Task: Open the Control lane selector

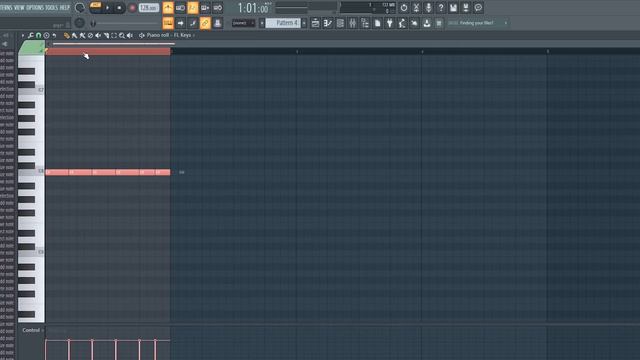Action: point(33,330)
